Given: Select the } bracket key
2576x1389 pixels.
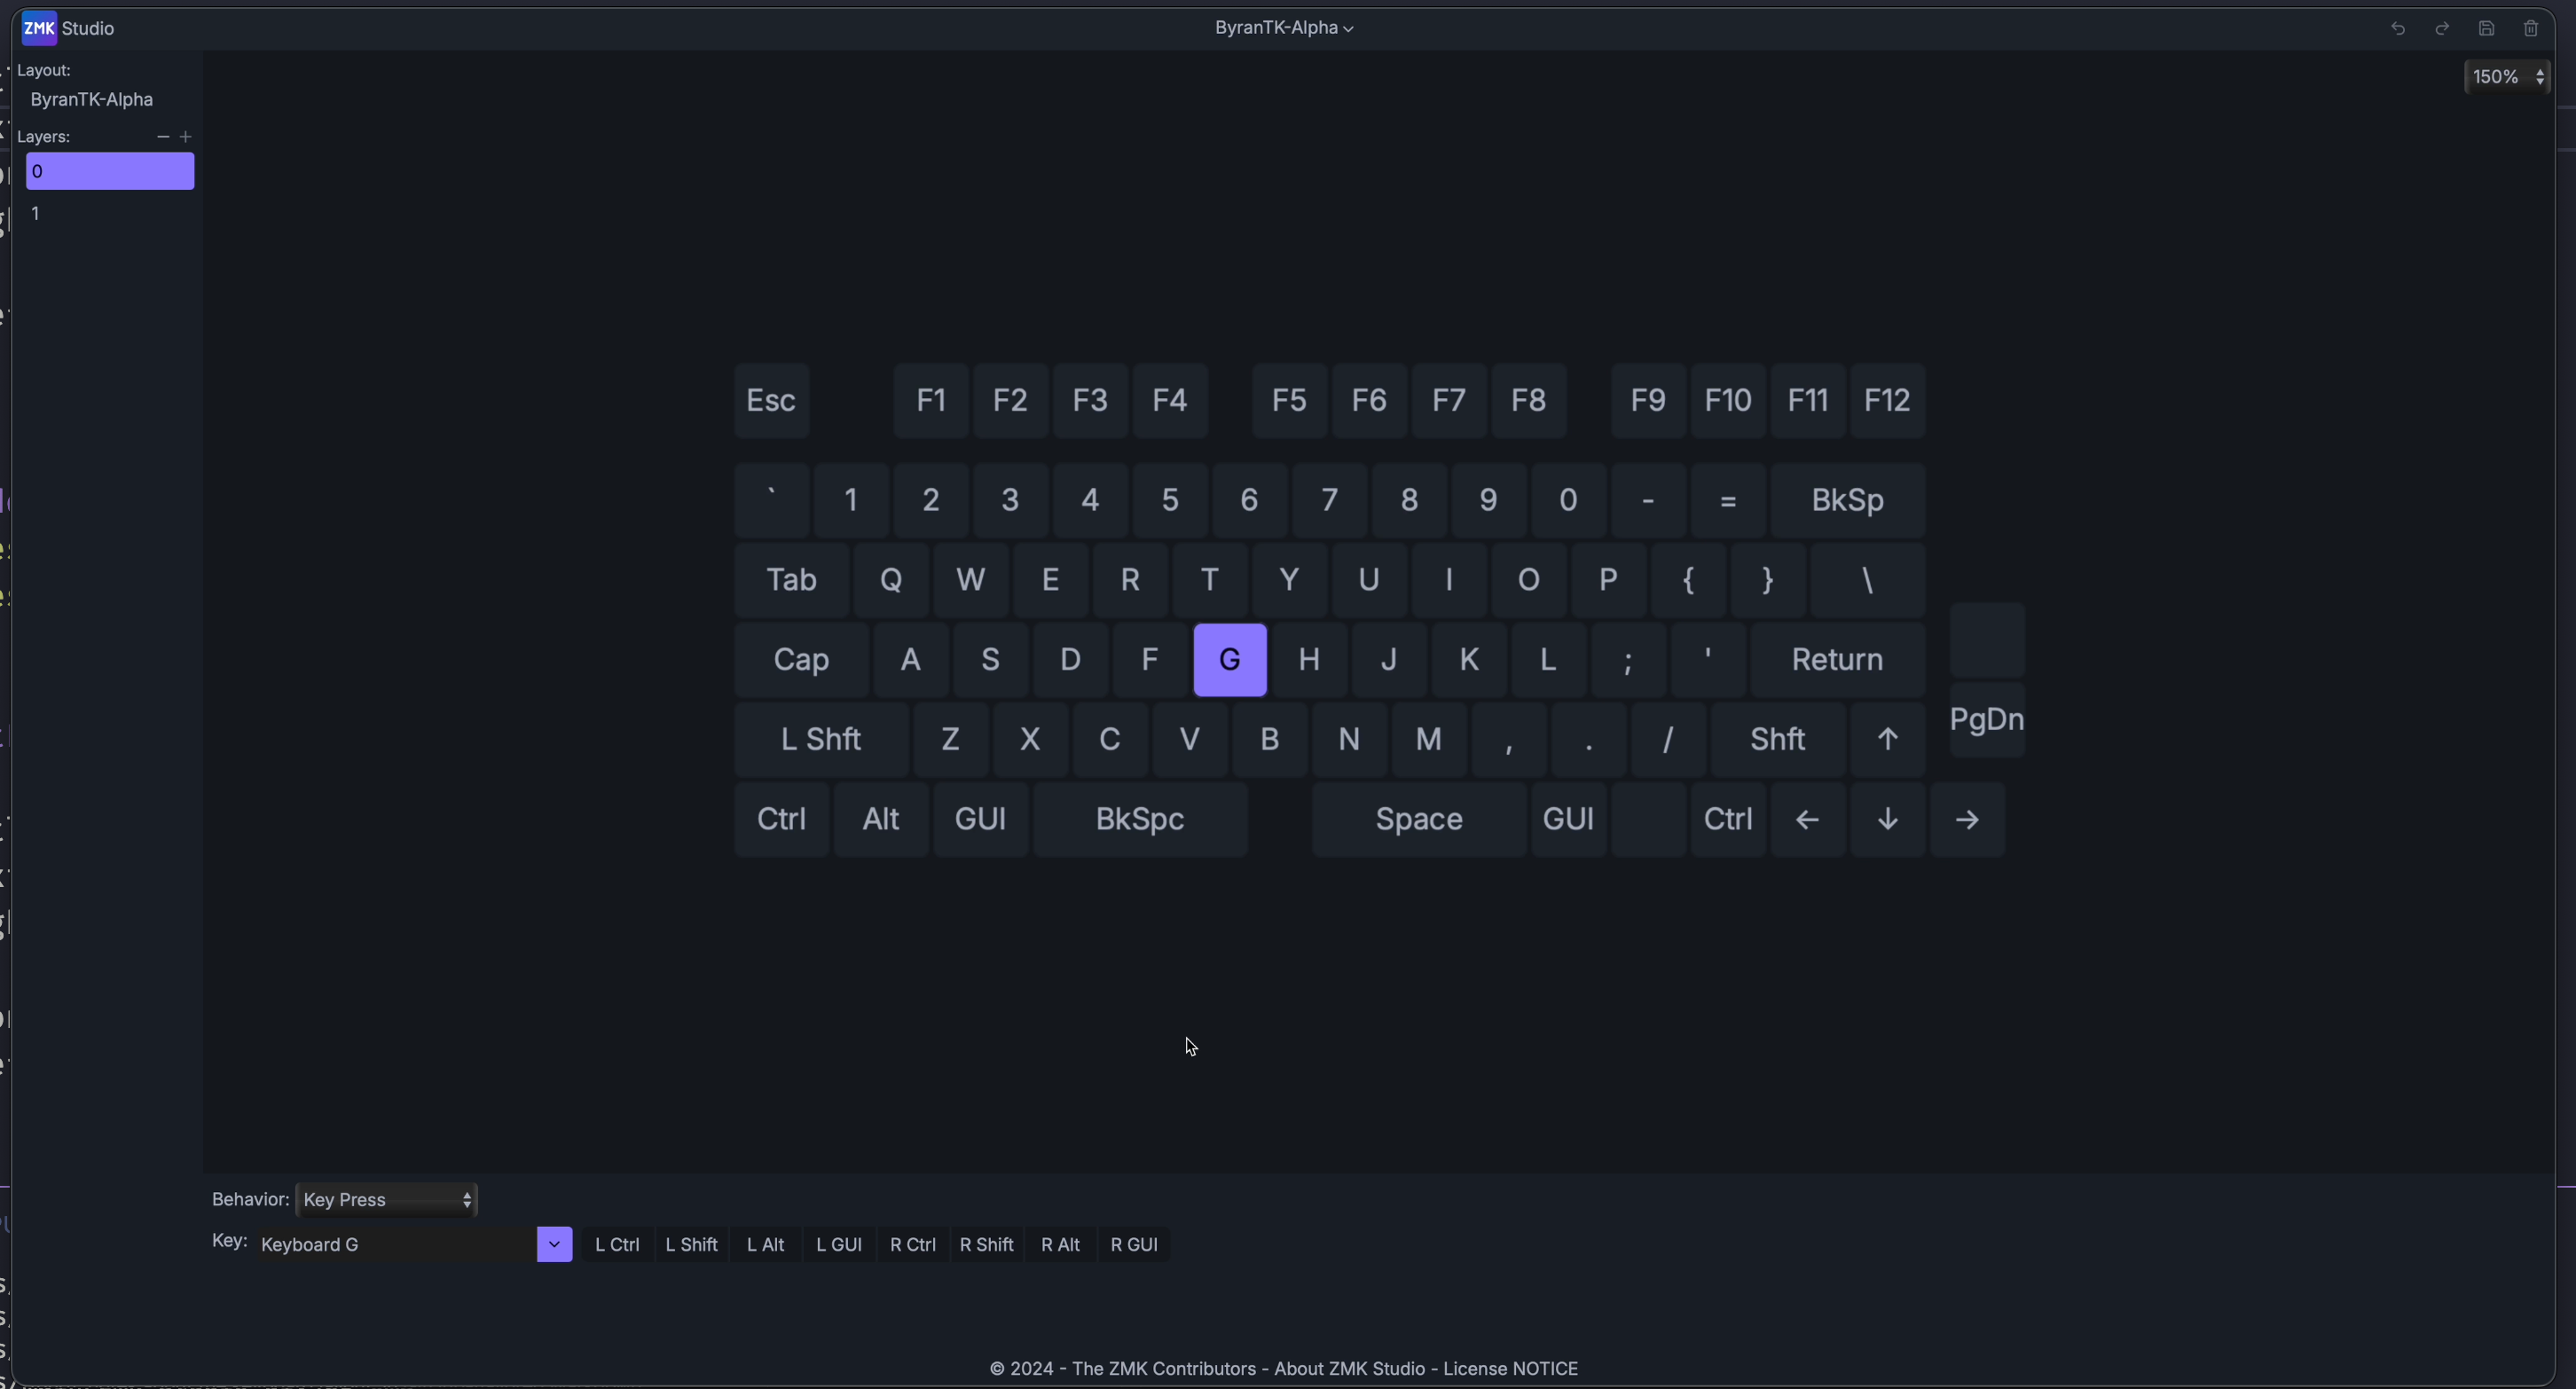Looking at the screenshot, I should click(x=1768, y=580).
